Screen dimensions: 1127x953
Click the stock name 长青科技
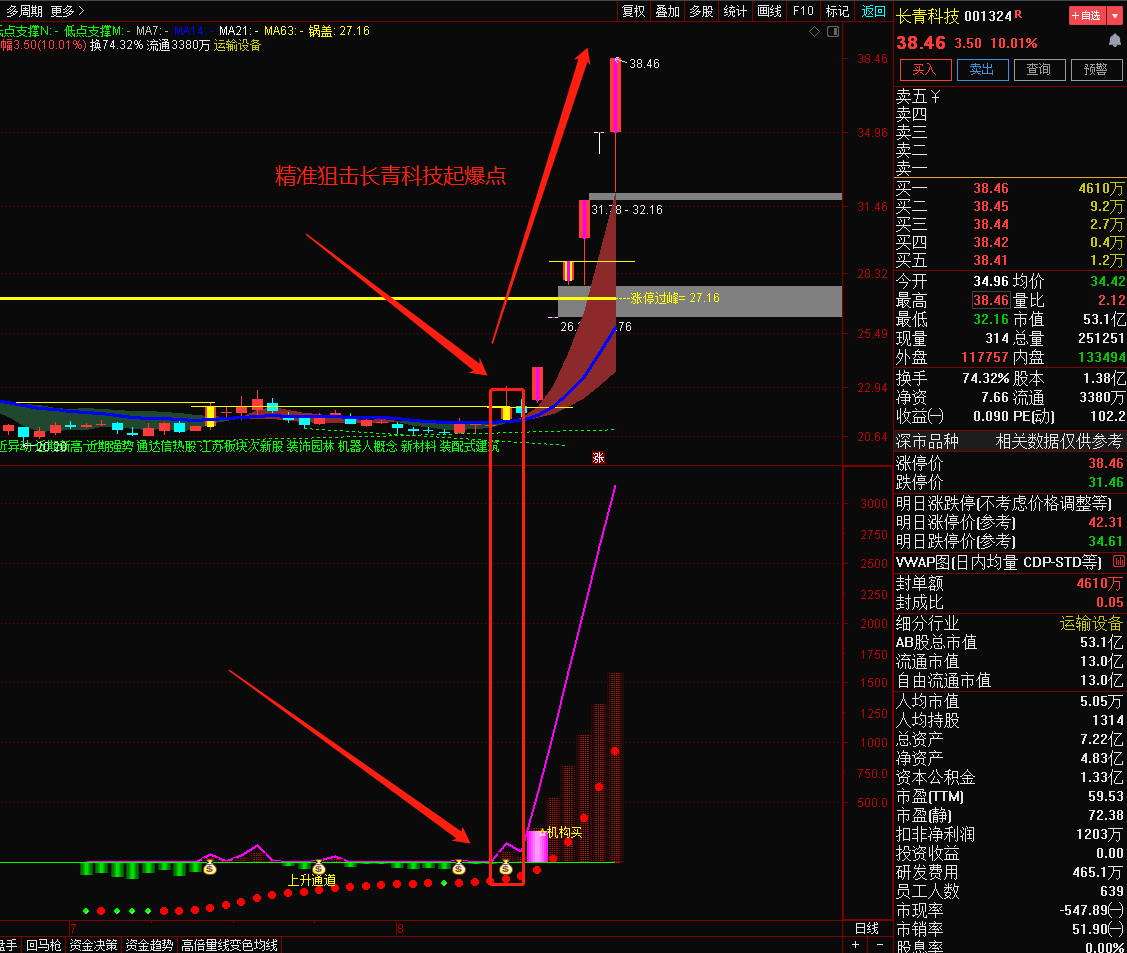[928, 16]
